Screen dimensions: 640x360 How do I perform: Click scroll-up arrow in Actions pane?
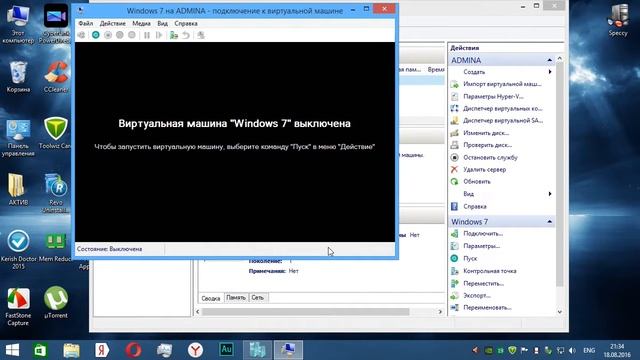(560, 59)
